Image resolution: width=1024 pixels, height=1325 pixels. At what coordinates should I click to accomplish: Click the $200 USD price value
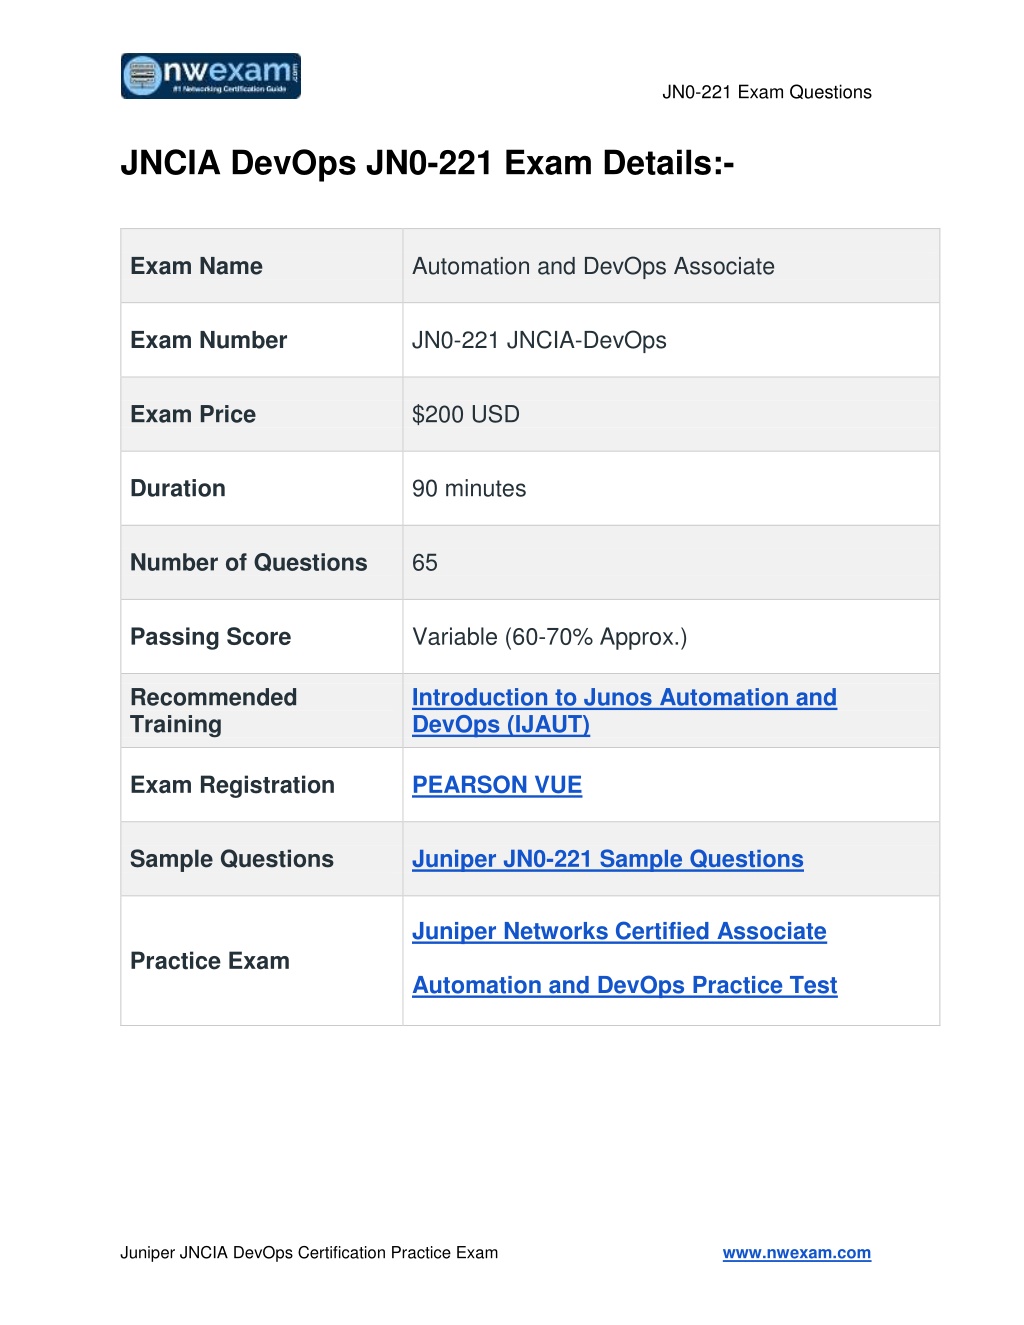pos(466,414)
